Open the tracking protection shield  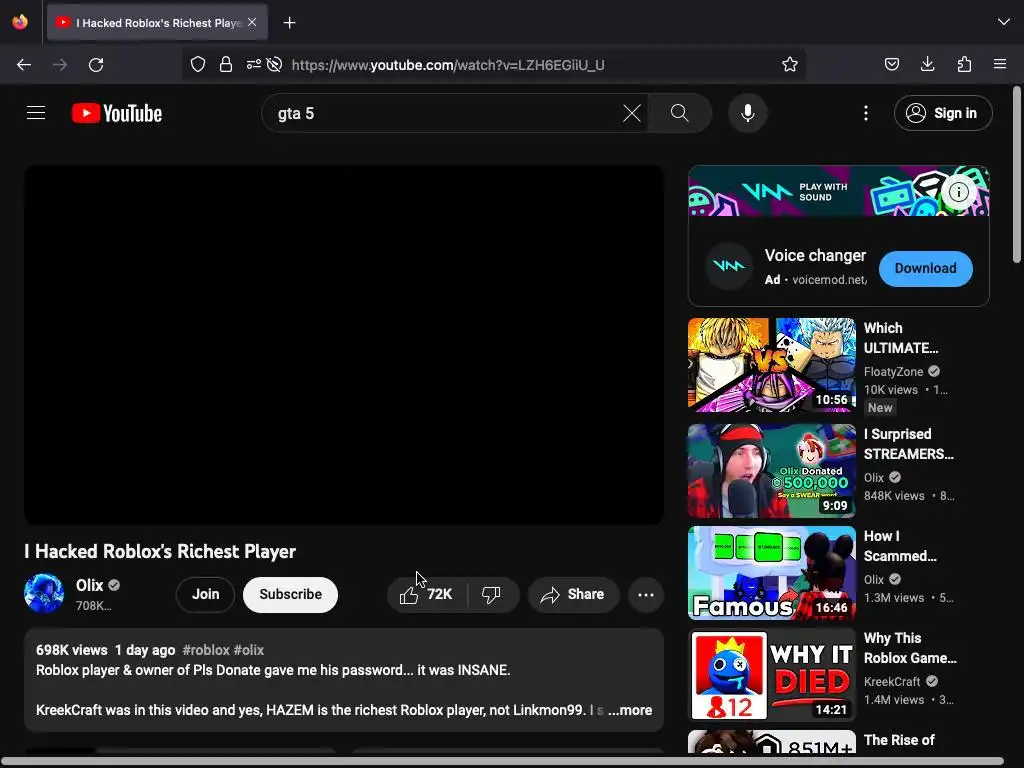tap(198, 64)
